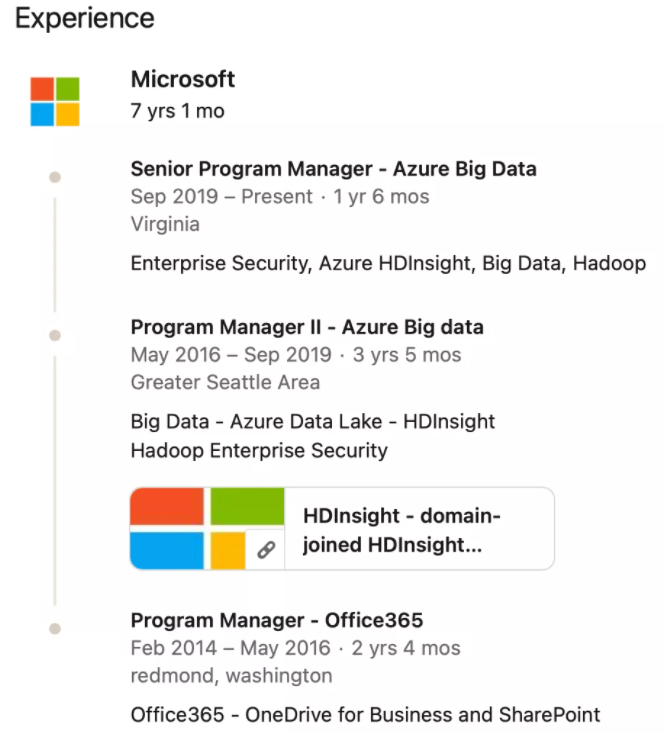Click the Experience section heading
This screenshot has height=733, width=666.
click(x=85, y=18)
